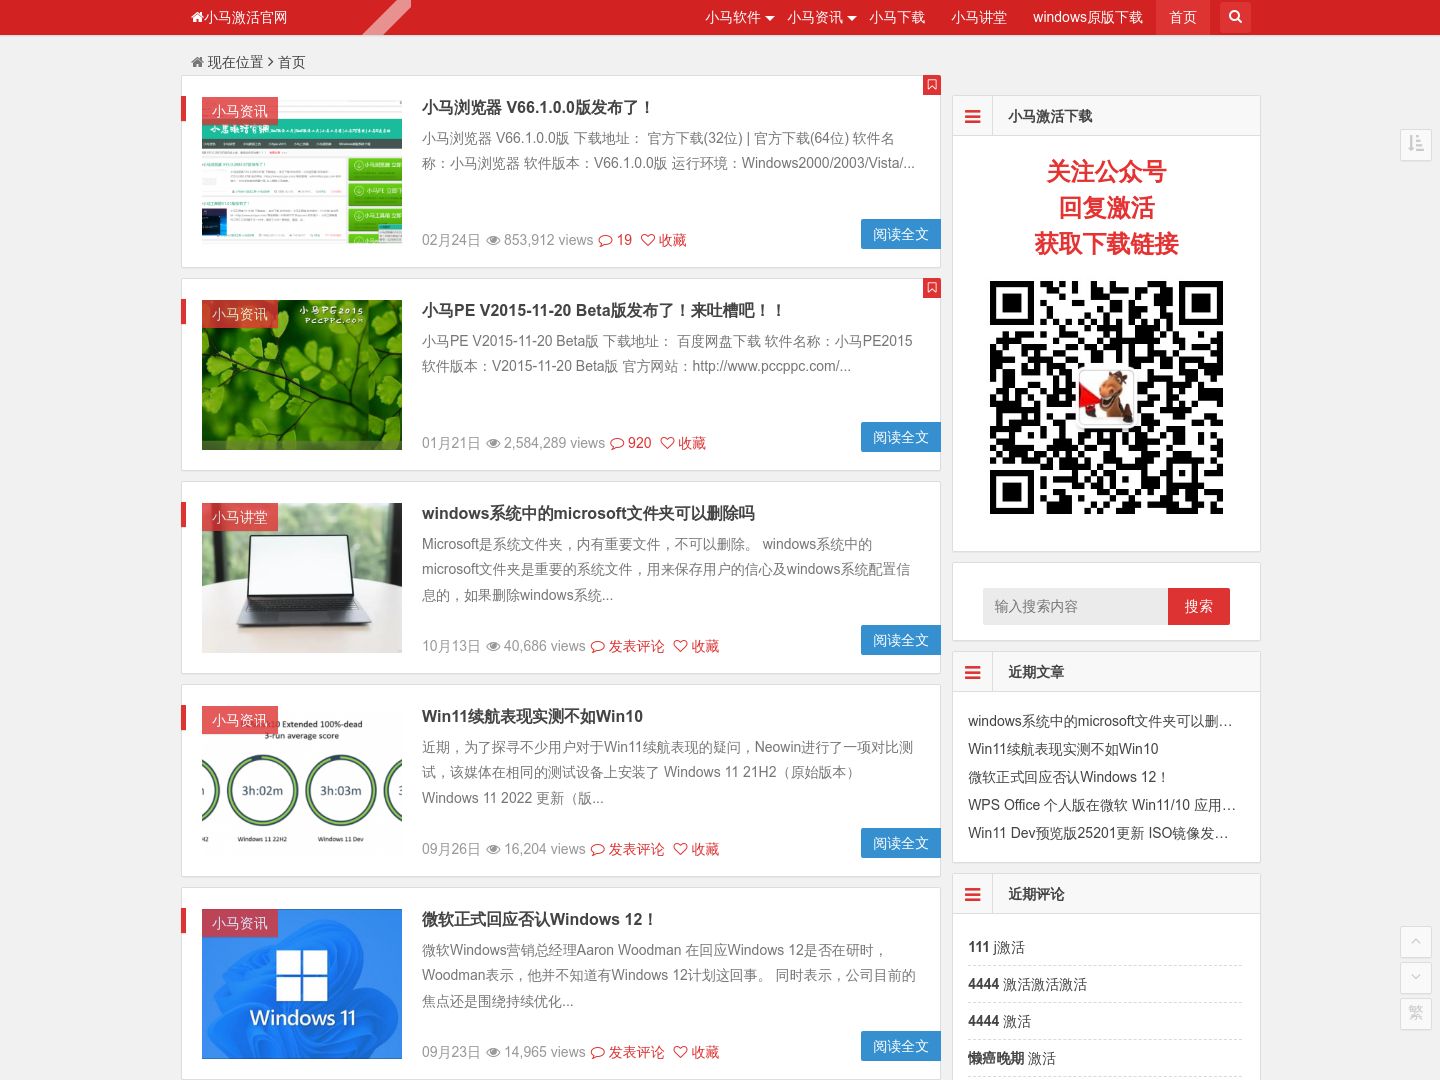
Task: Favorite the Windows 12 post via 收藏 heart
Action: pos(696,1052)
